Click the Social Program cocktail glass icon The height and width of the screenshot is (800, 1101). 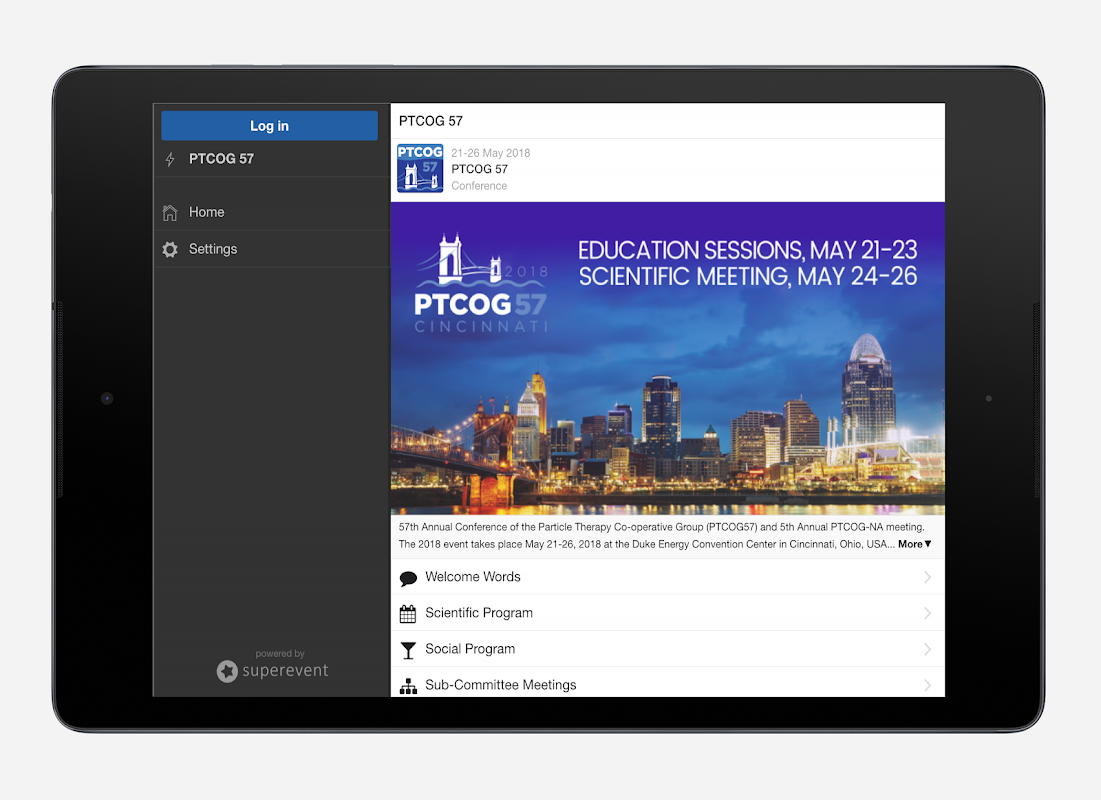click(x=408, y=650)
